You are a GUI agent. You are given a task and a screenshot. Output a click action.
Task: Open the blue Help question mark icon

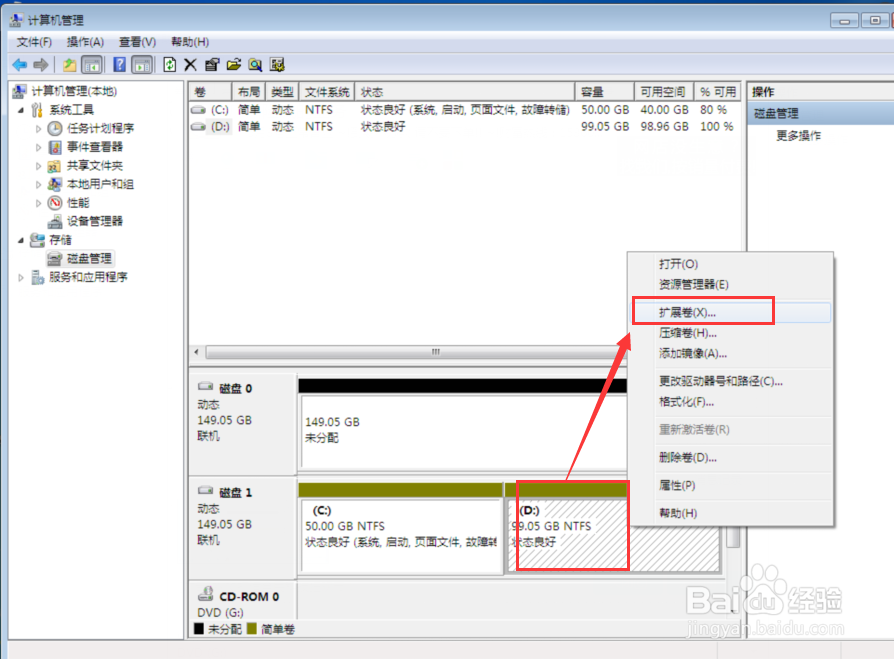(x=120, y=64)
